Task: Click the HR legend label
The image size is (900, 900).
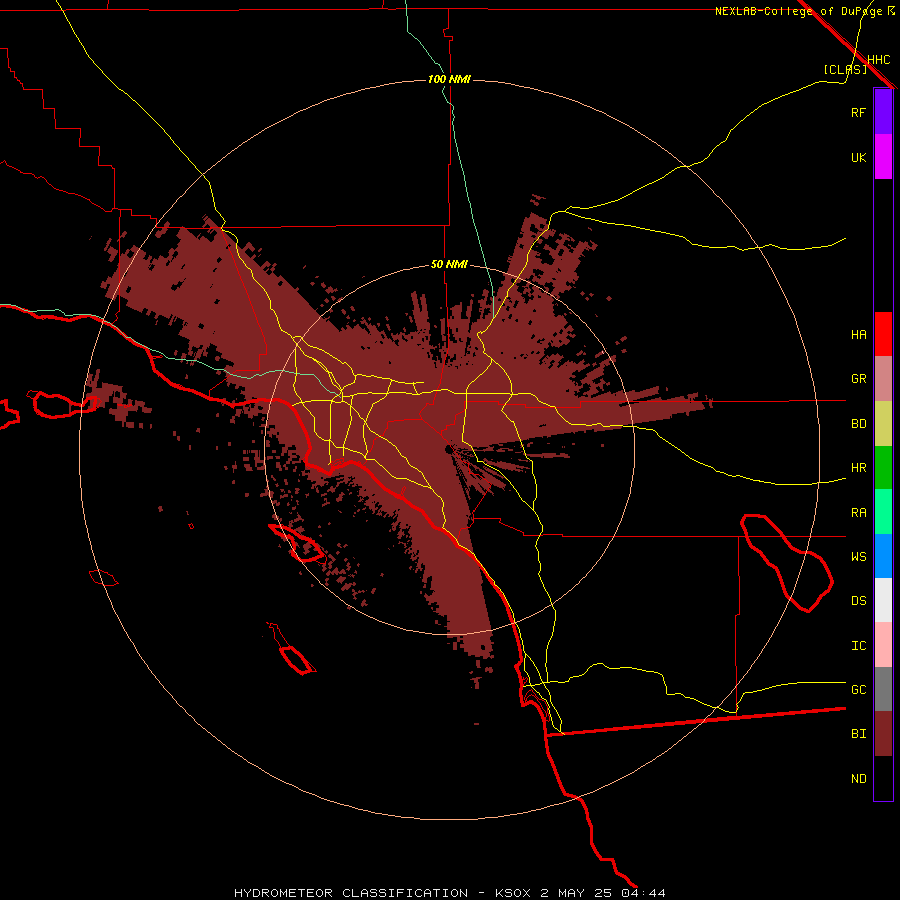Action: pos(858,468)
